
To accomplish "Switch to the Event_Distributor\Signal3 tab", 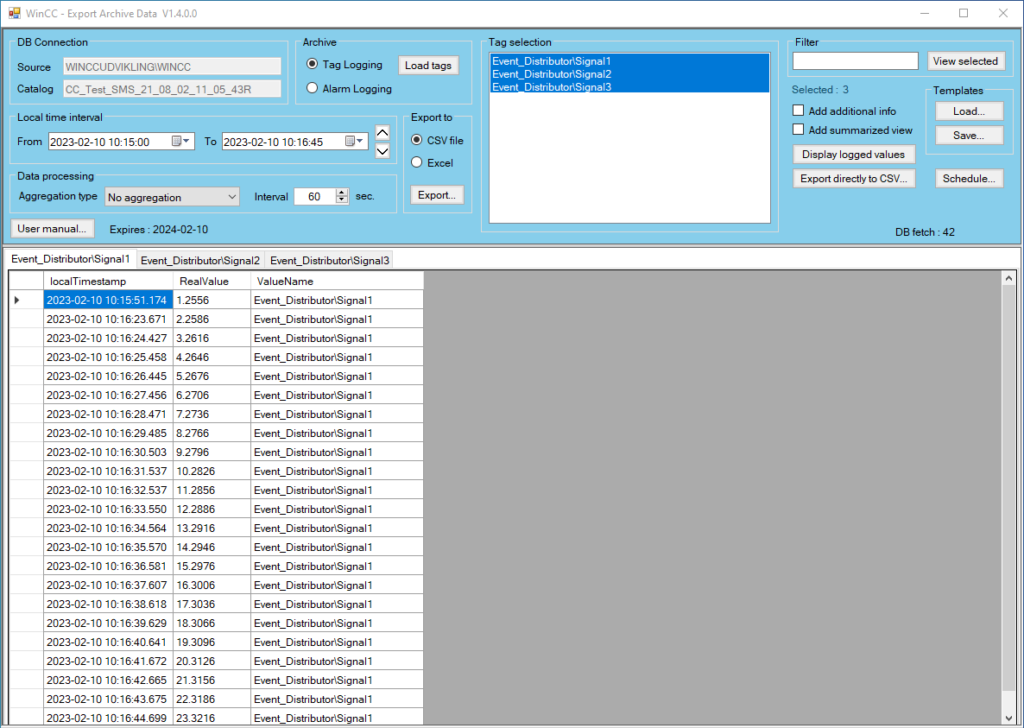I will [330, 260].
